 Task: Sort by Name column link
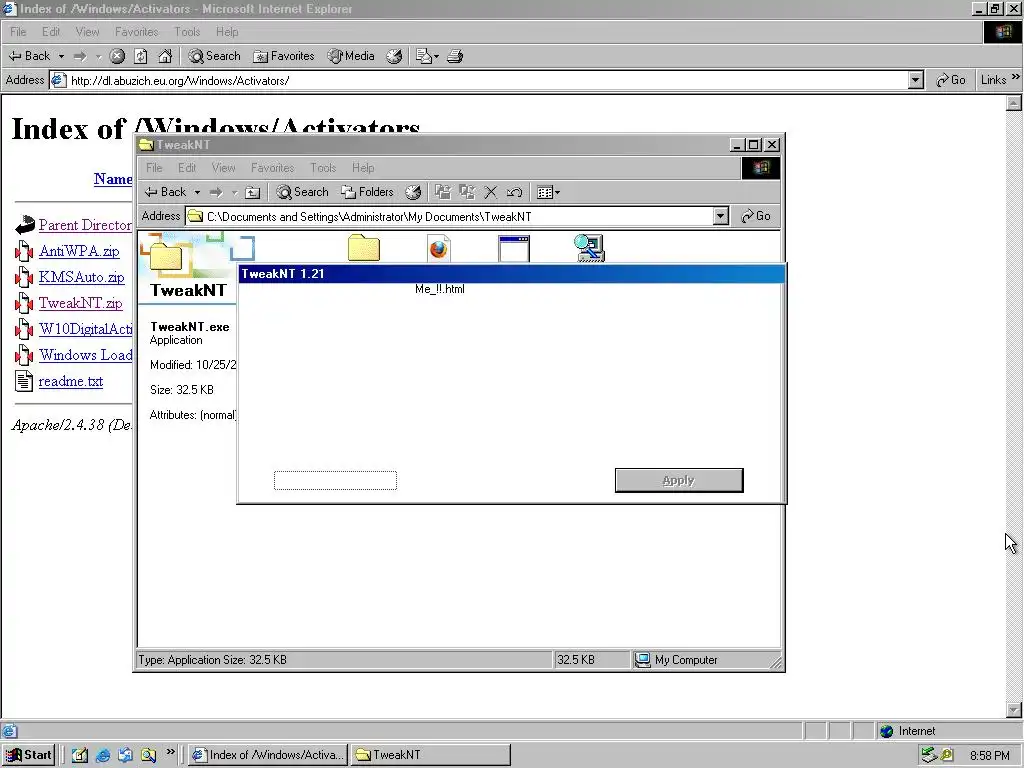(113, 179)
